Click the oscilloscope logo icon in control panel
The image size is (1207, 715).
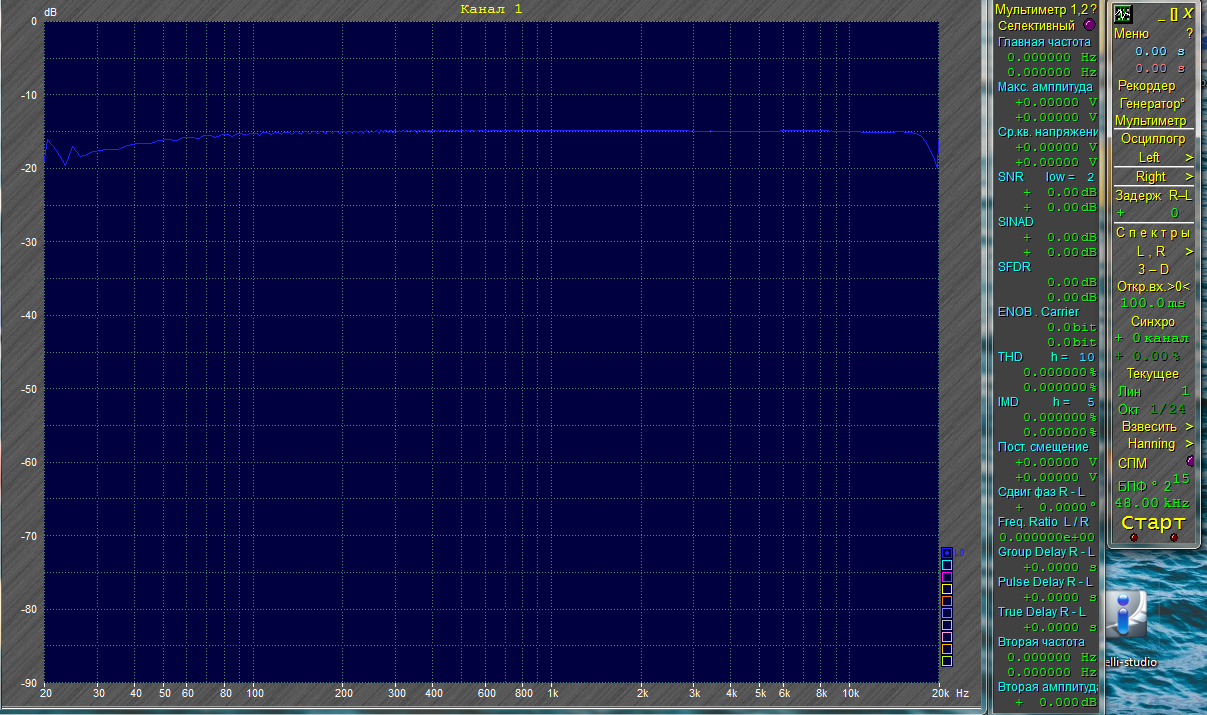click(x=1125, y=14)
